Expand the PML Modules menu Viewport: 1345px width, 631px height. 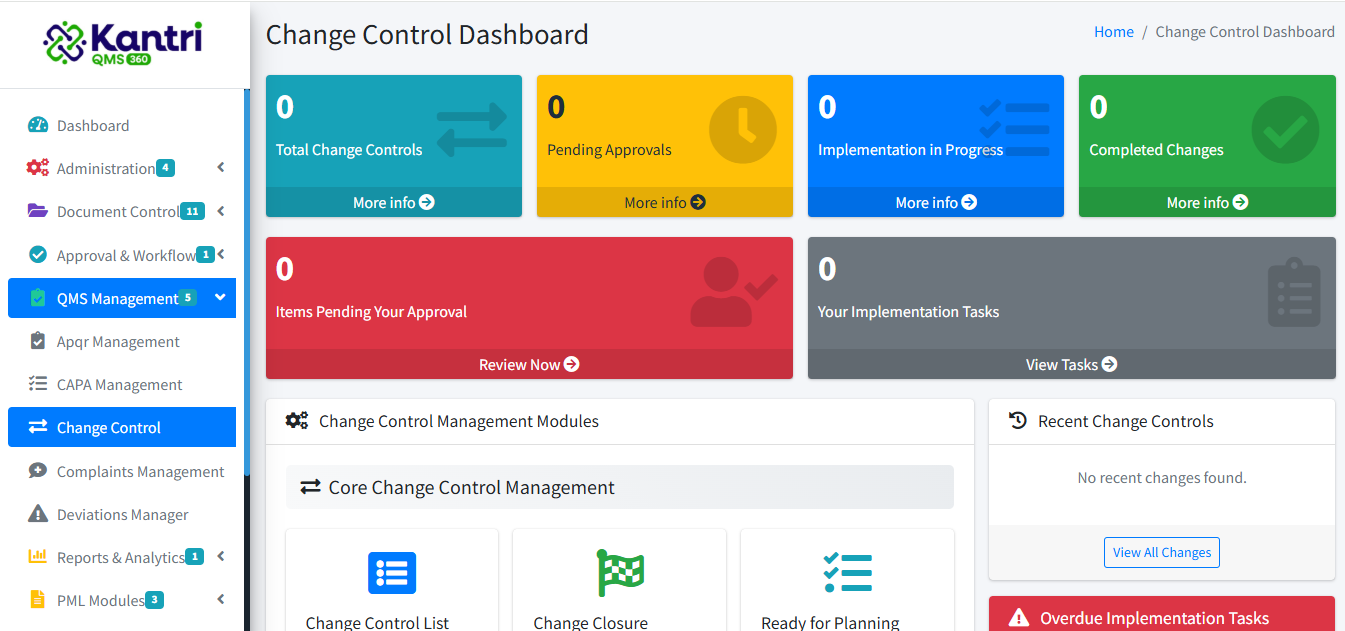pos(220,600)
